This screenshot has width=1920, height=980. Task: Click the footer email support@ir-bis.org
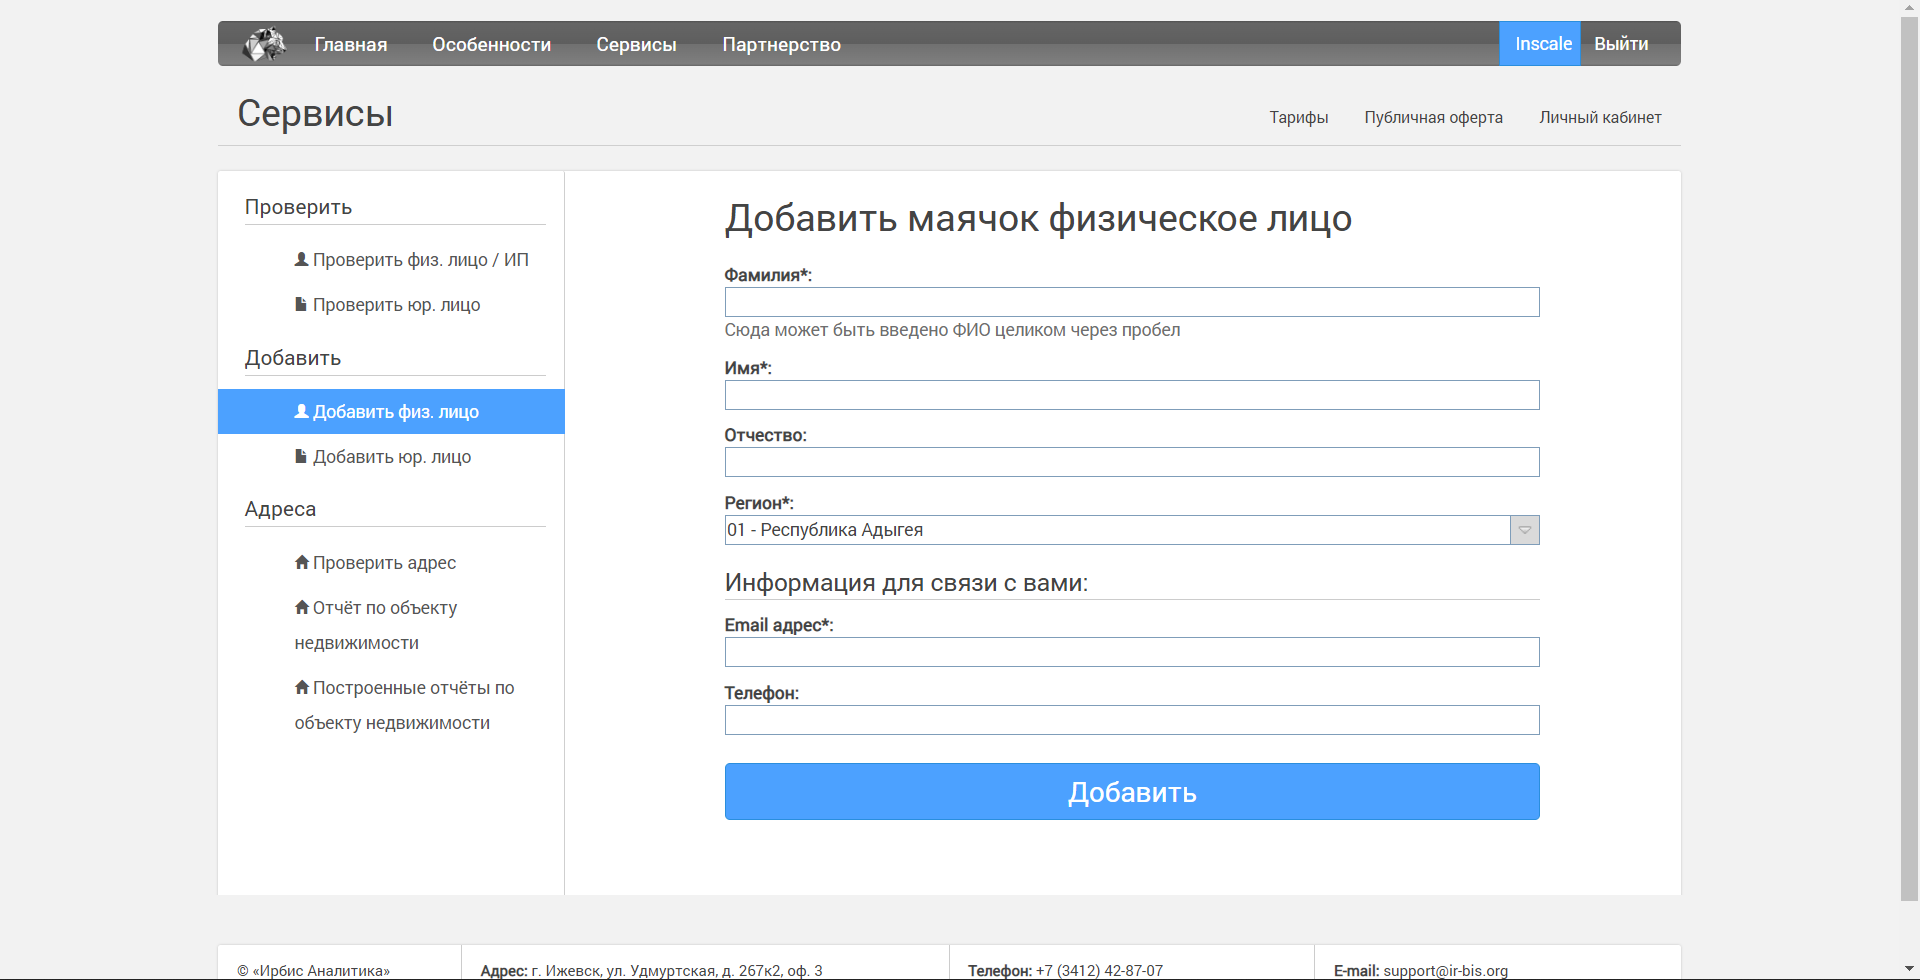[x=1445, y=971]
